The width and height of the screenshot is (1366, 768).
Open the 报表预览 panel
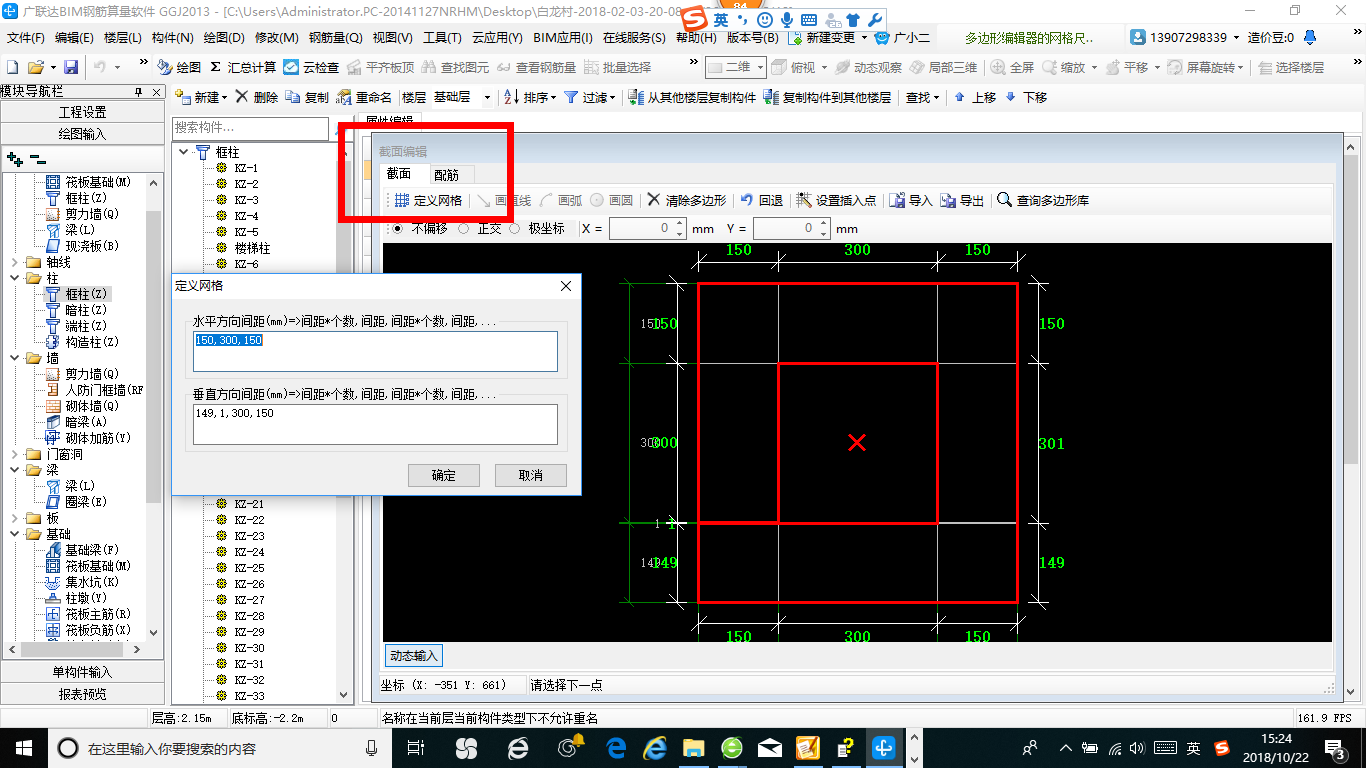(x=82, y=694)
